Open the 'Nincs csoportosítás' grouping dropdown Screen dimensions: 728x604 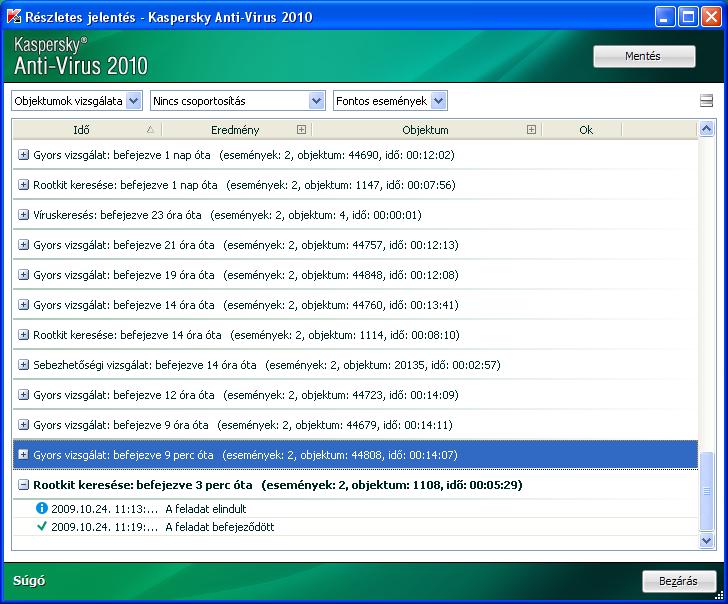(238, 101)
